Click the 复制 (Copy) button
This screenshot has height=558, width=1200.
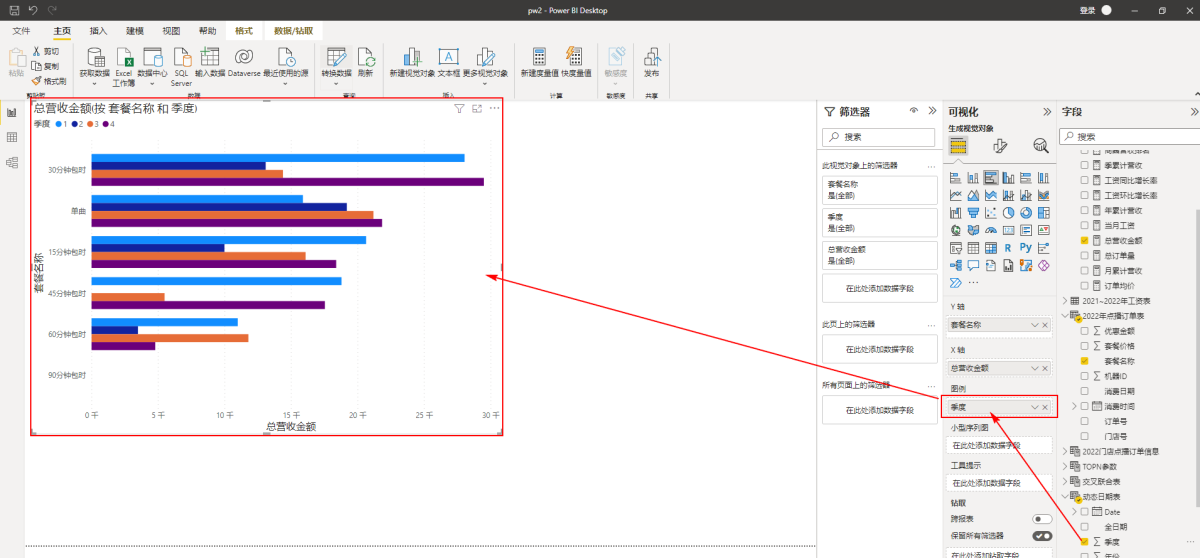tap(46, 66)
